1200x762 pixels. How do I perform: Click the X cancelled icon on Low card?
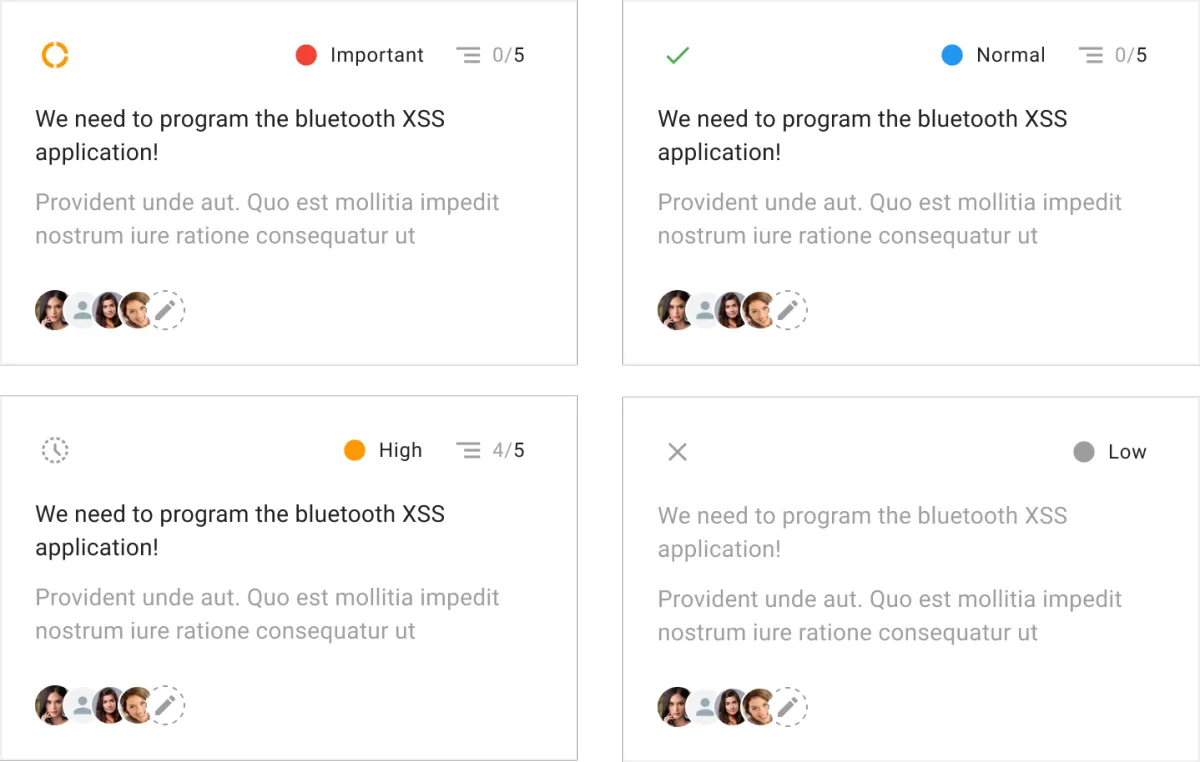coord(677,452)
